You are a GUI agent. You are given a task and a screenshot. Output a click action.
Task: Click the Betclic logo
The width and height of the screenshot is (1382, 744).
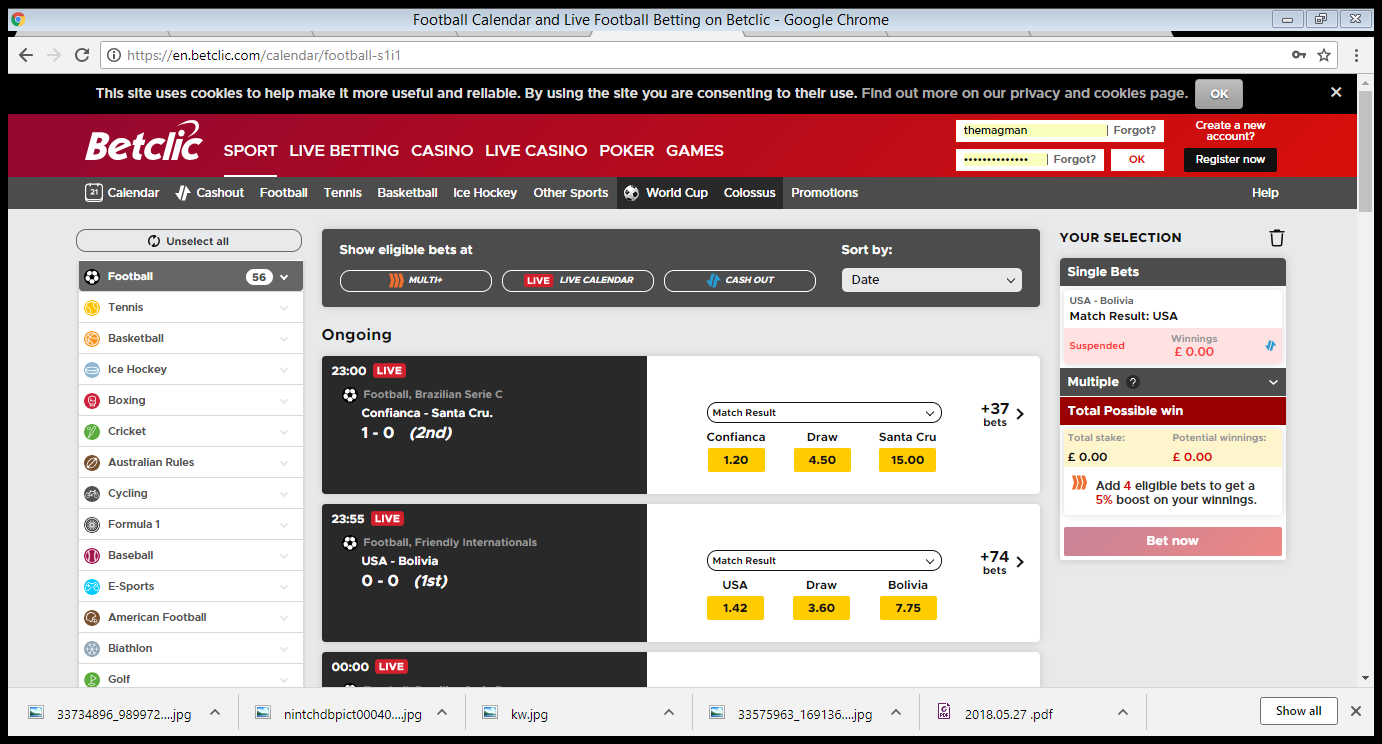tap(144, 143)
